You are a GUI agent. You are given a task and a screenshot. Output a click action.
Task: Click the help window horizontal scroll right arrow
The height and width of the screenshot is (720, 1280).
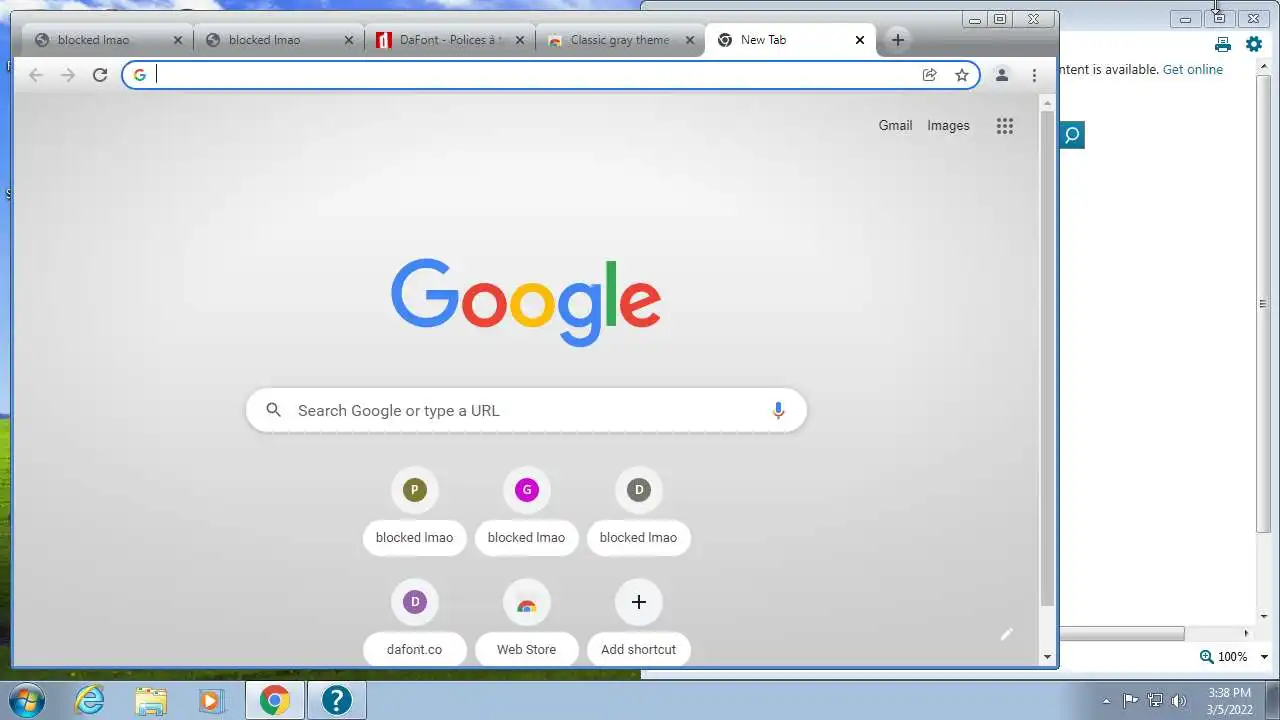(1246, 633)
